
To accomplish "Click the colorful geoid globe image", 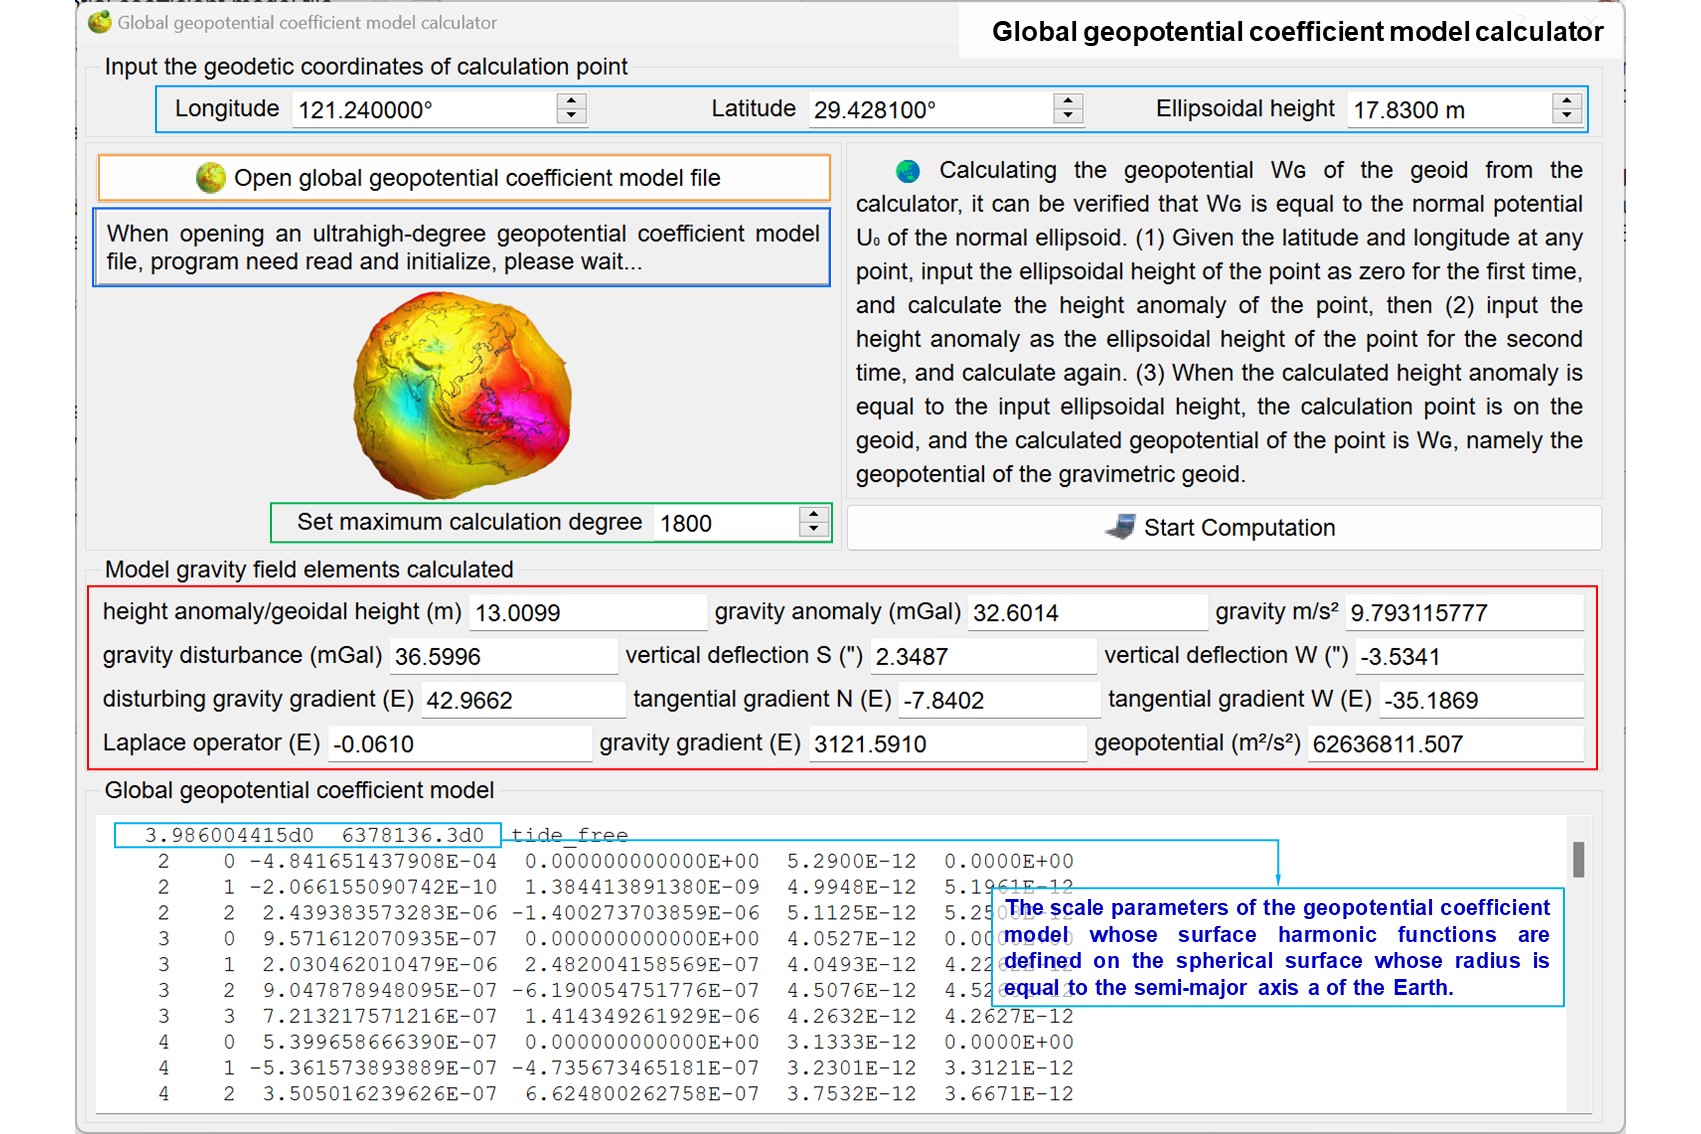I will pyautogui.click(x=462, y=394).
